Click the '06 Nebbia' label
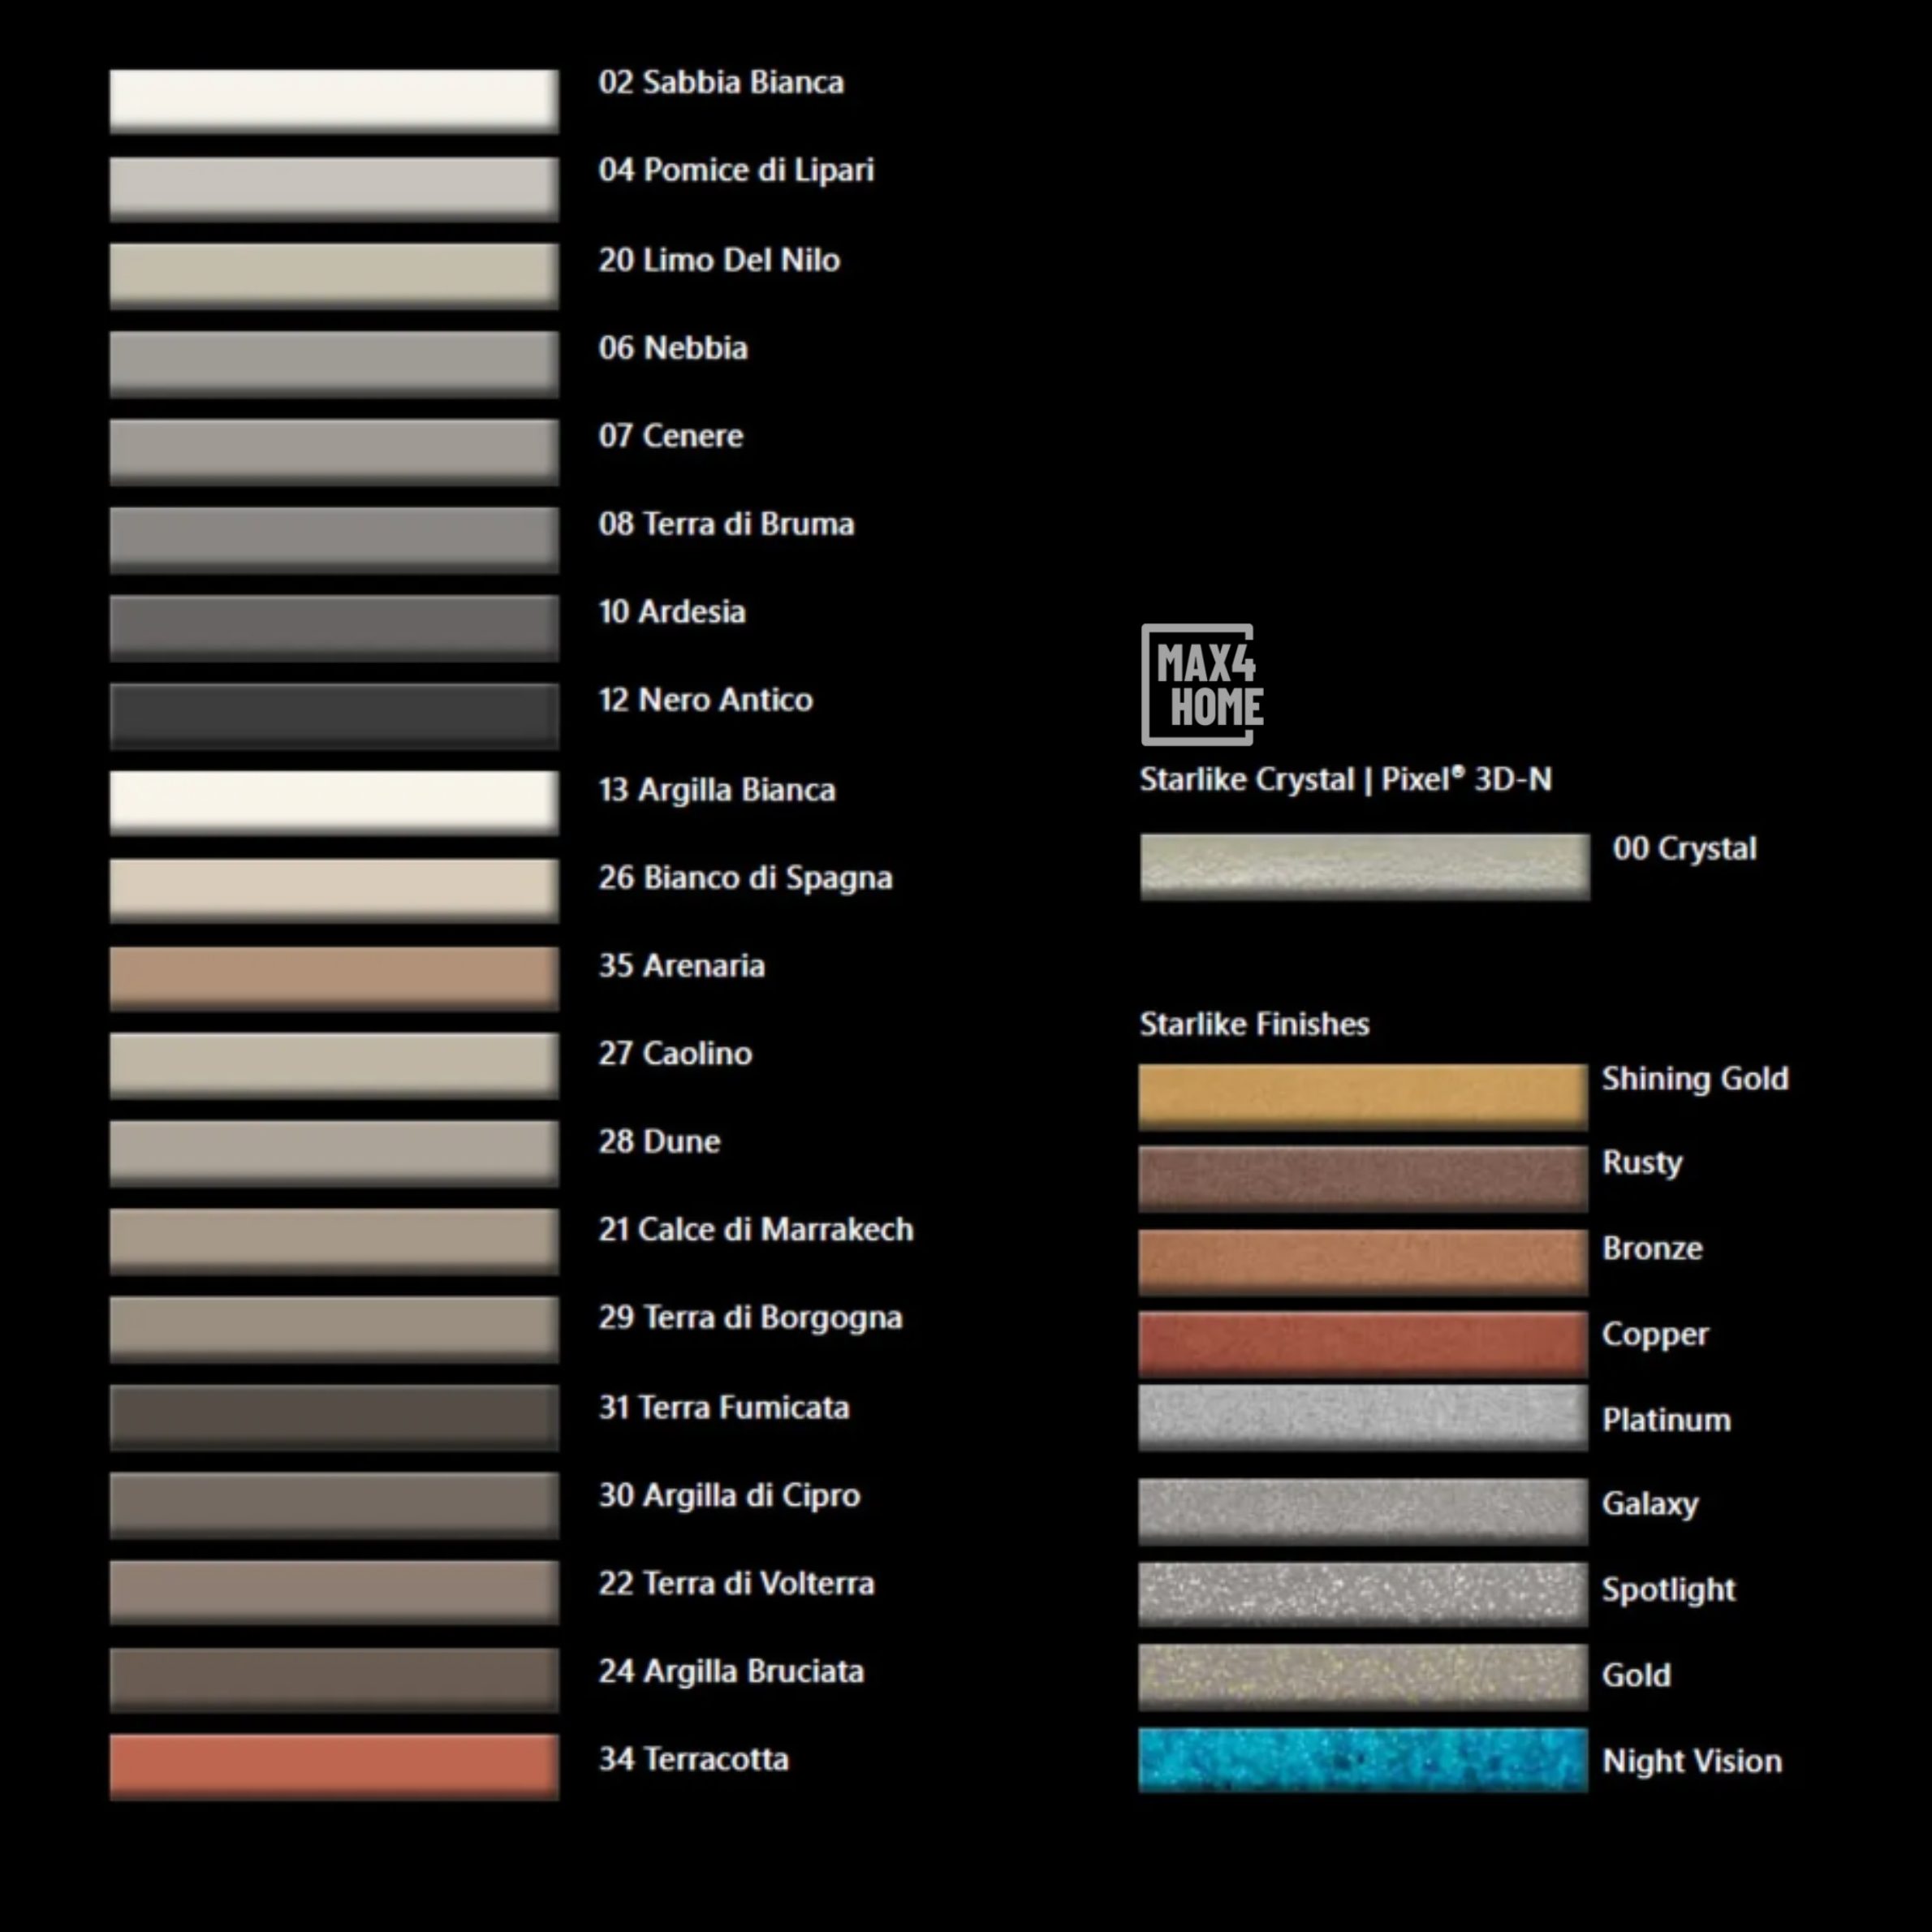Image resolution: width=1932 pixels, height=1932 pixels. (x=673, y=348)
